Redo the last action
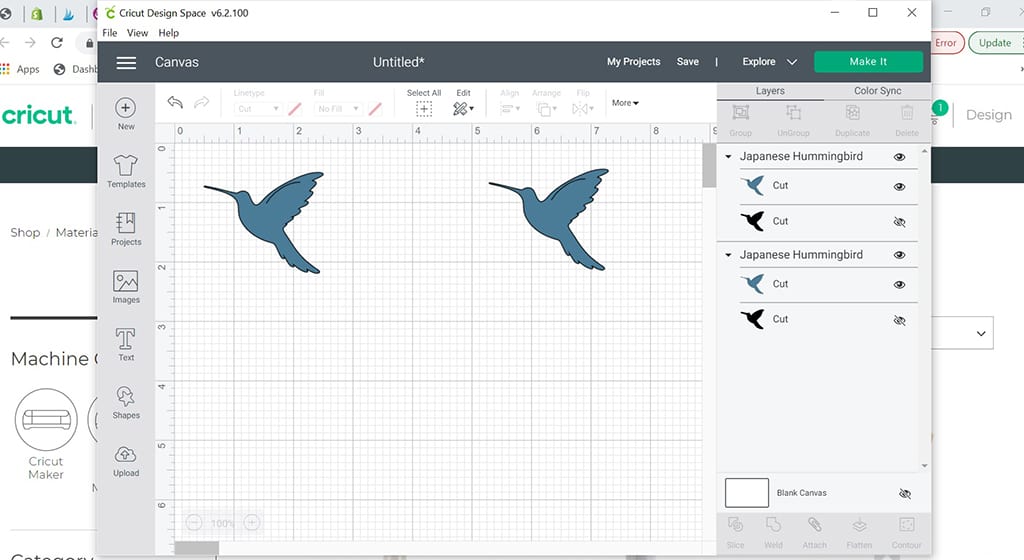1024x560 pixels. coord(202,102)
